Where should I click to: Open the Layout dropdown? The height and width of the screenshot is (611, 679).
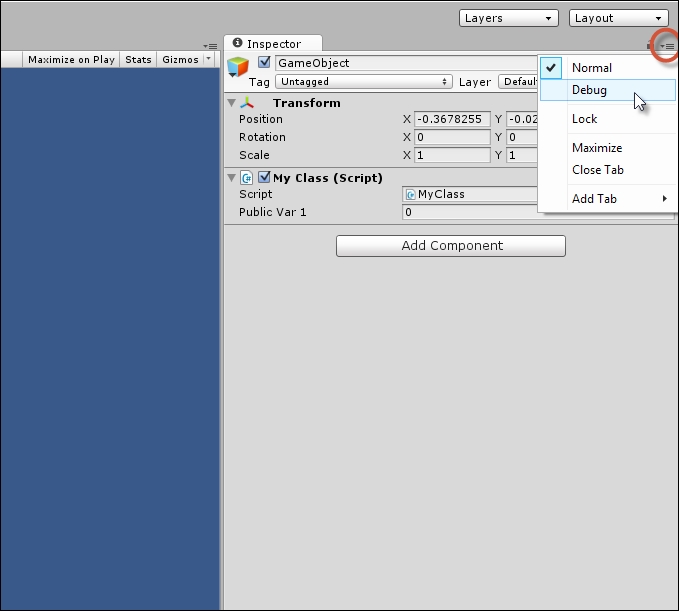[618, 18]
